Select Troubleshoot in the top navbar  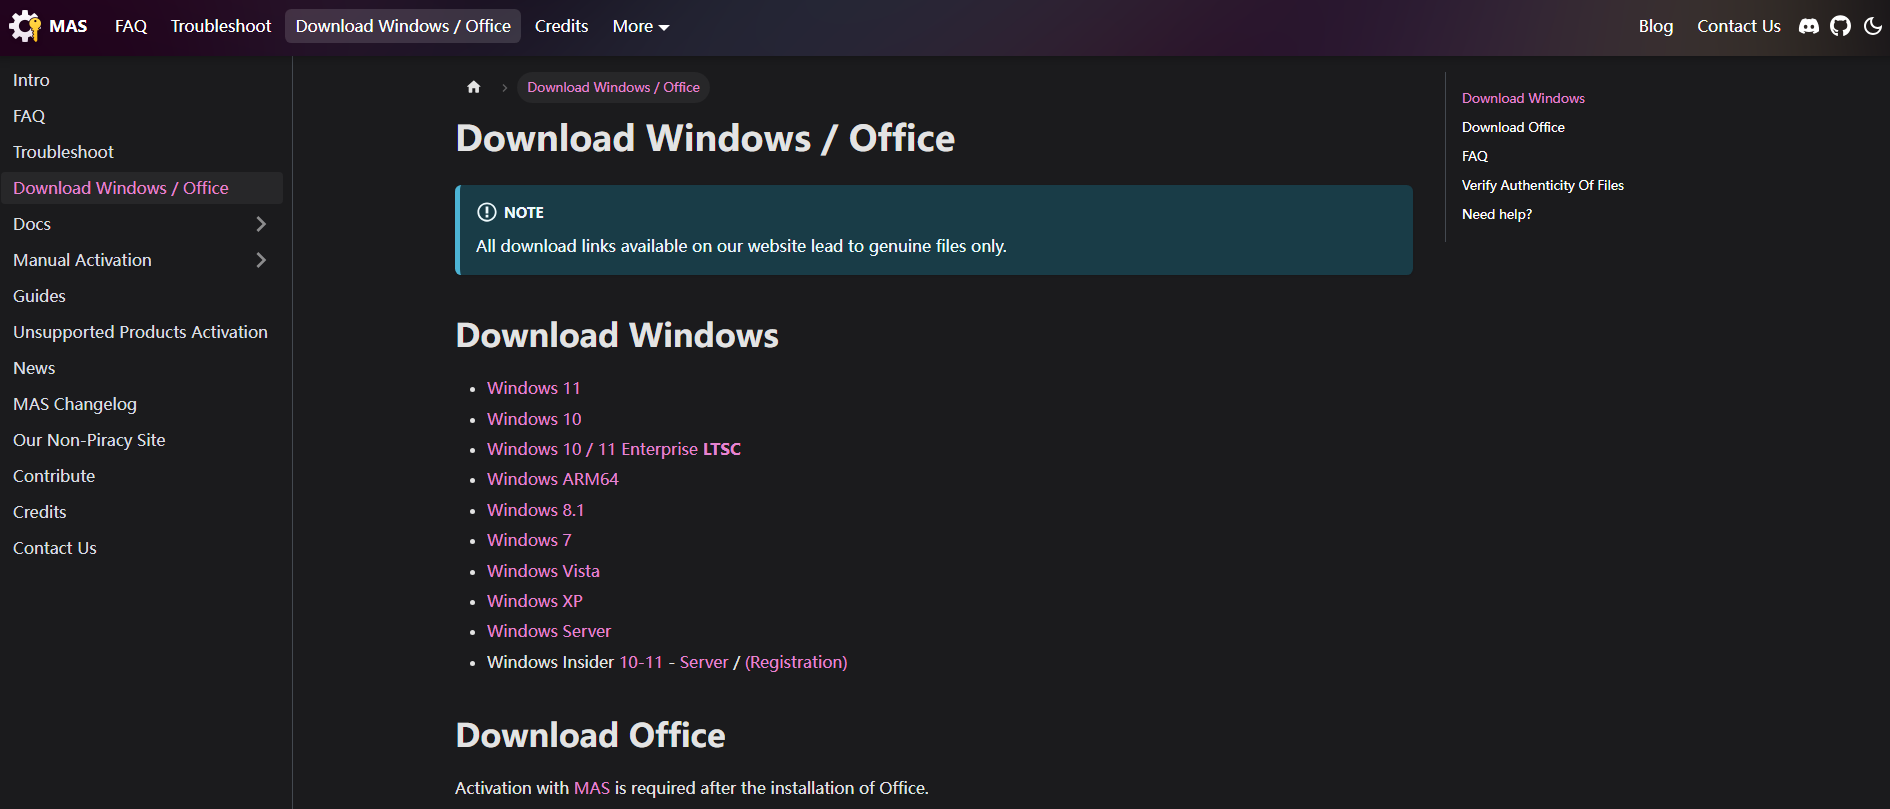pos(221,26)
